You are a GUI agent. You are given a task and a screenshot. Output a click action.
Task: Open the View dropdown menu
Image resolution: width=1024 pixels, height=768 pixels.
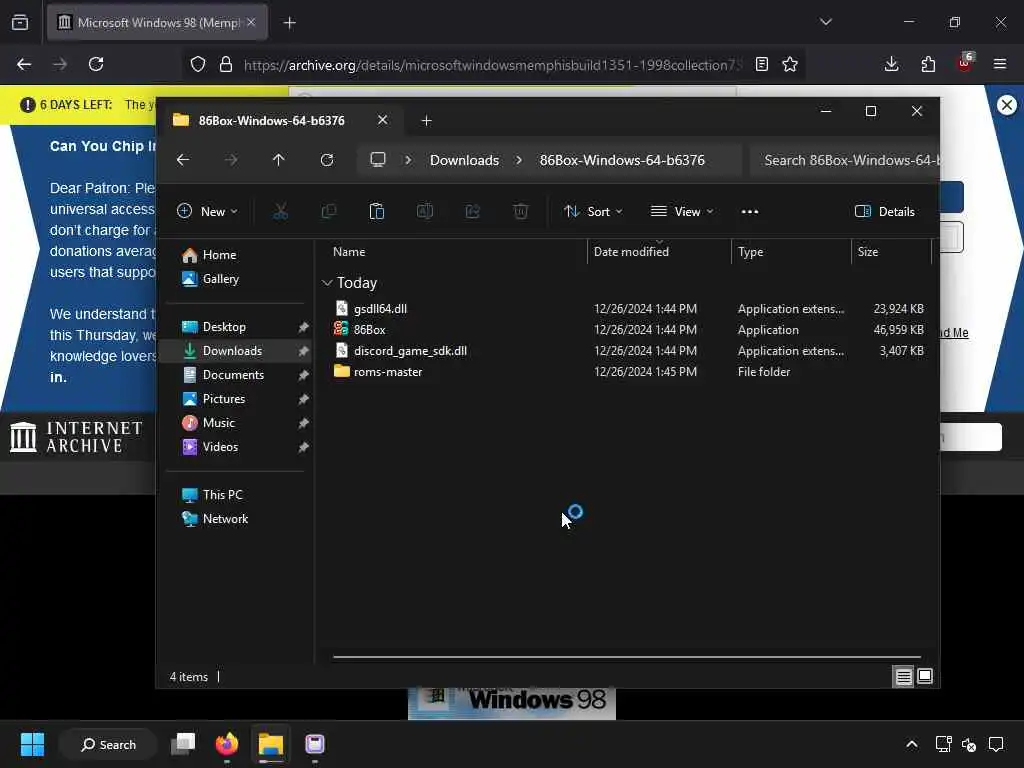click(x=682, y=212)
